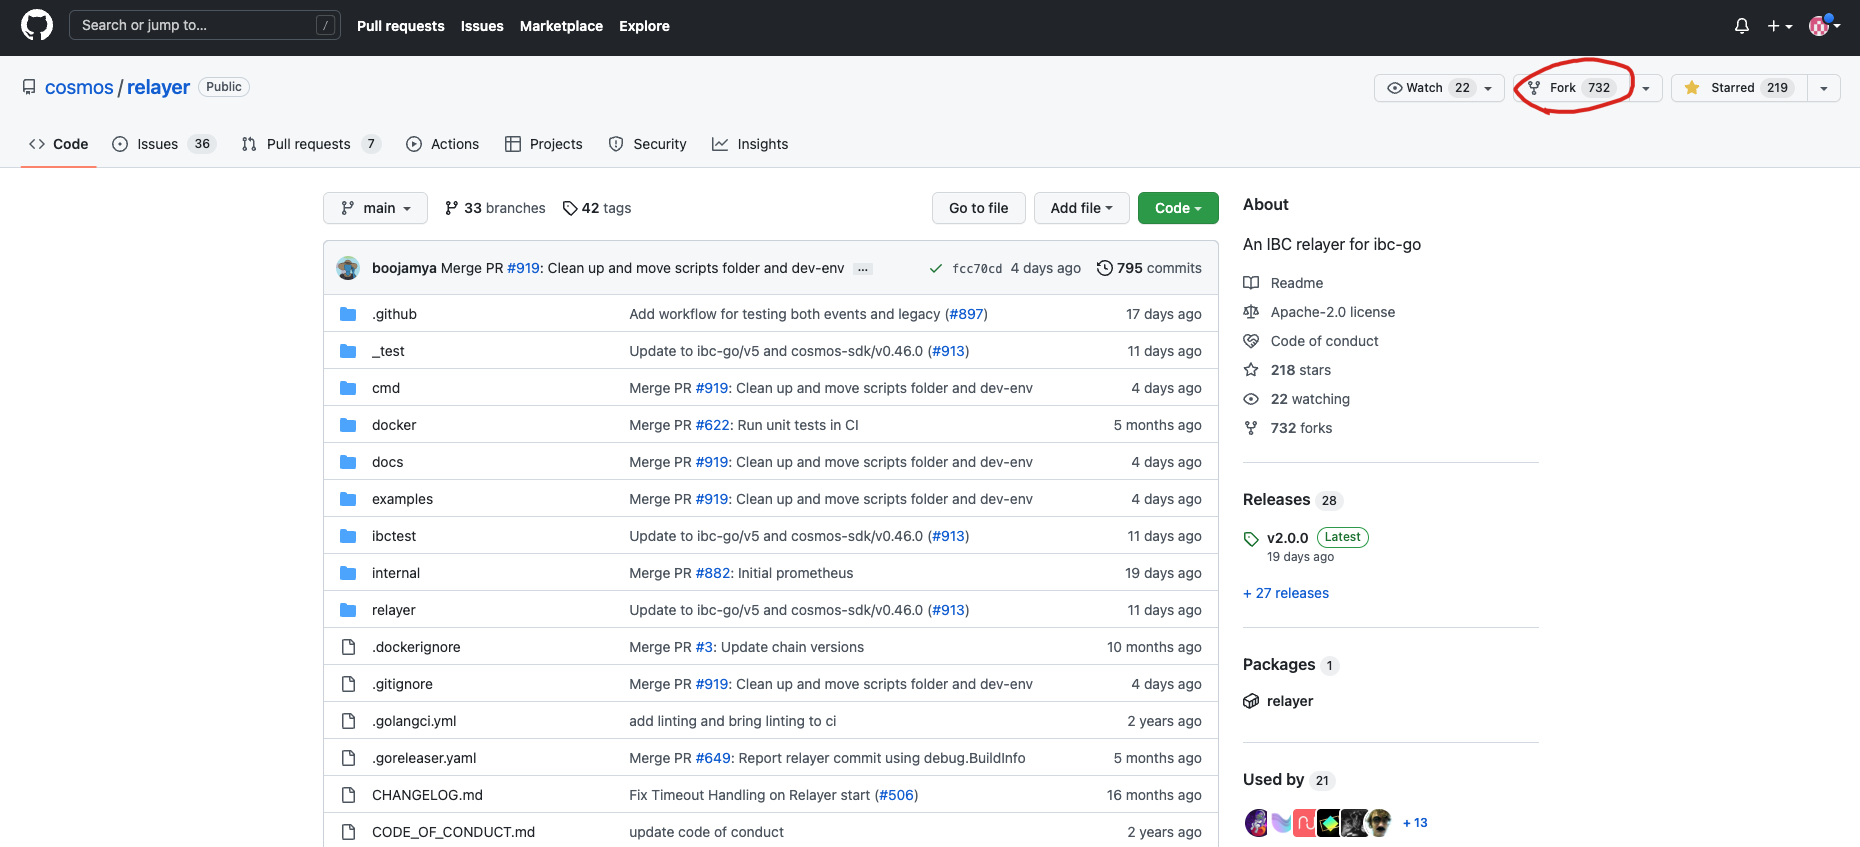Open Pull requests in top navigation
The width and height of the screenshot is (1860, 847).
pyautogui.click(x=400, y=26)
